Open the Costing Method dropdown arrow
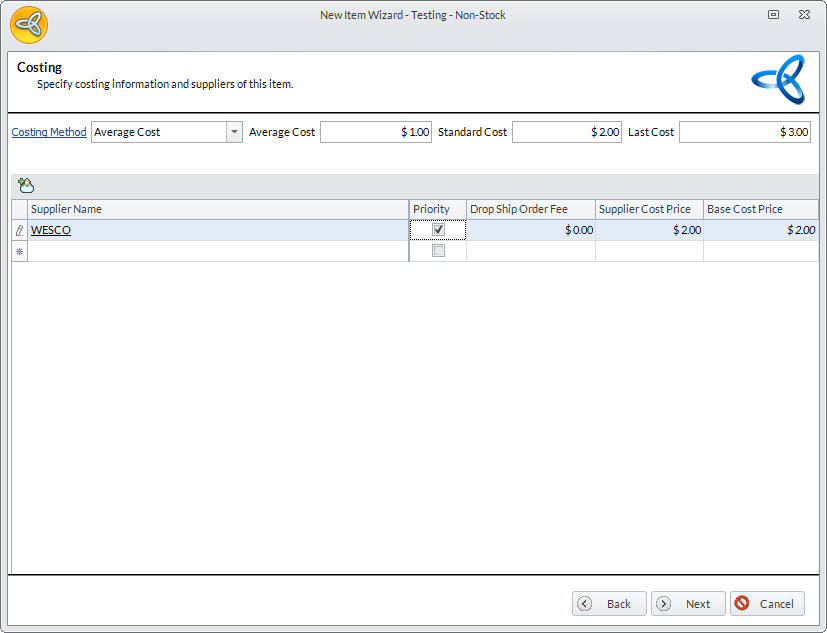Viewport: 827px width, 633px height. point(234,132)
